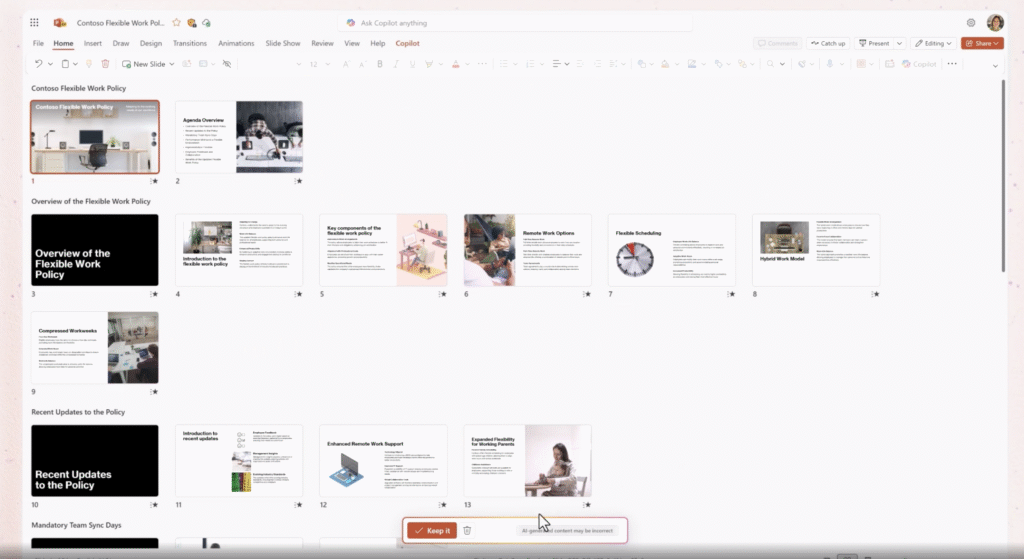Open more toolbar options ellipsis

[952, 64]
